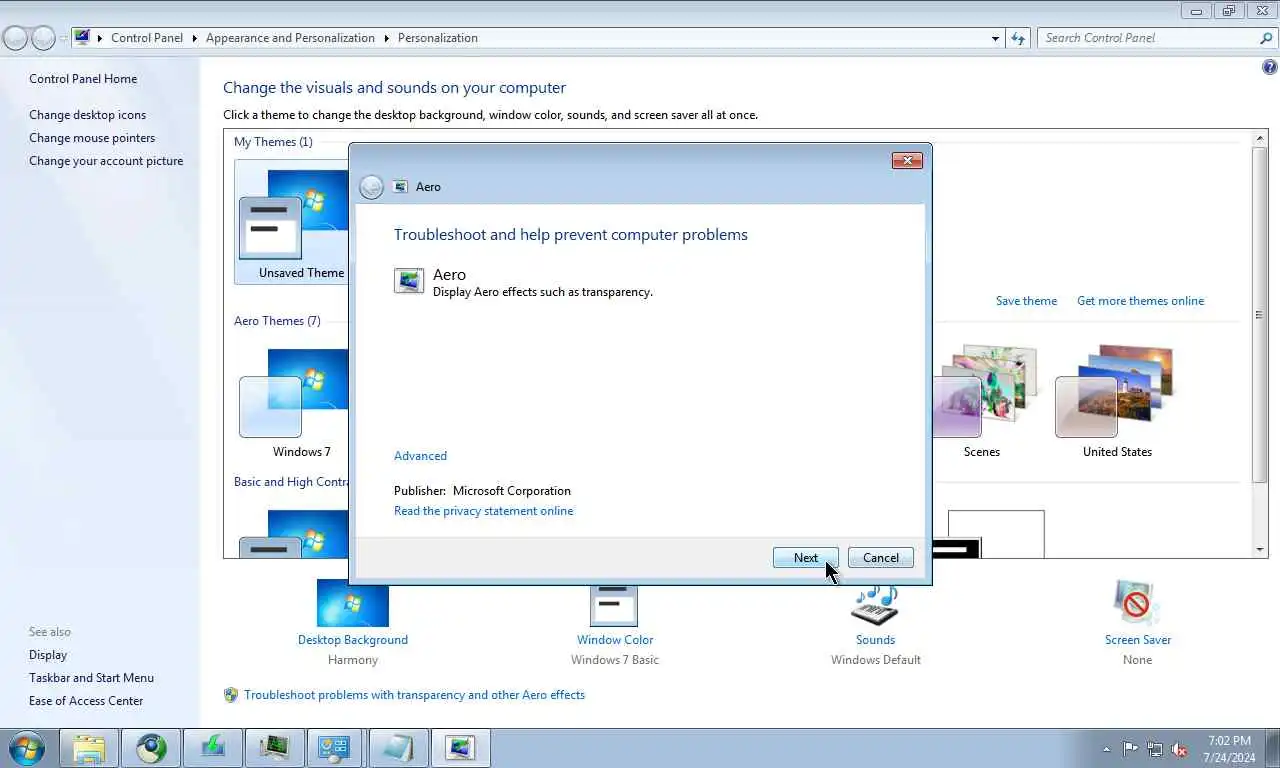
Task: Open network tray icon
Action: (x=1155, y=748)
